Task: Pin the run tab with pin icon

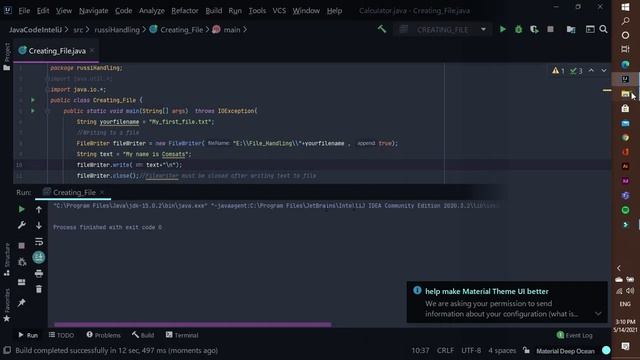Action: click(22, 302)
